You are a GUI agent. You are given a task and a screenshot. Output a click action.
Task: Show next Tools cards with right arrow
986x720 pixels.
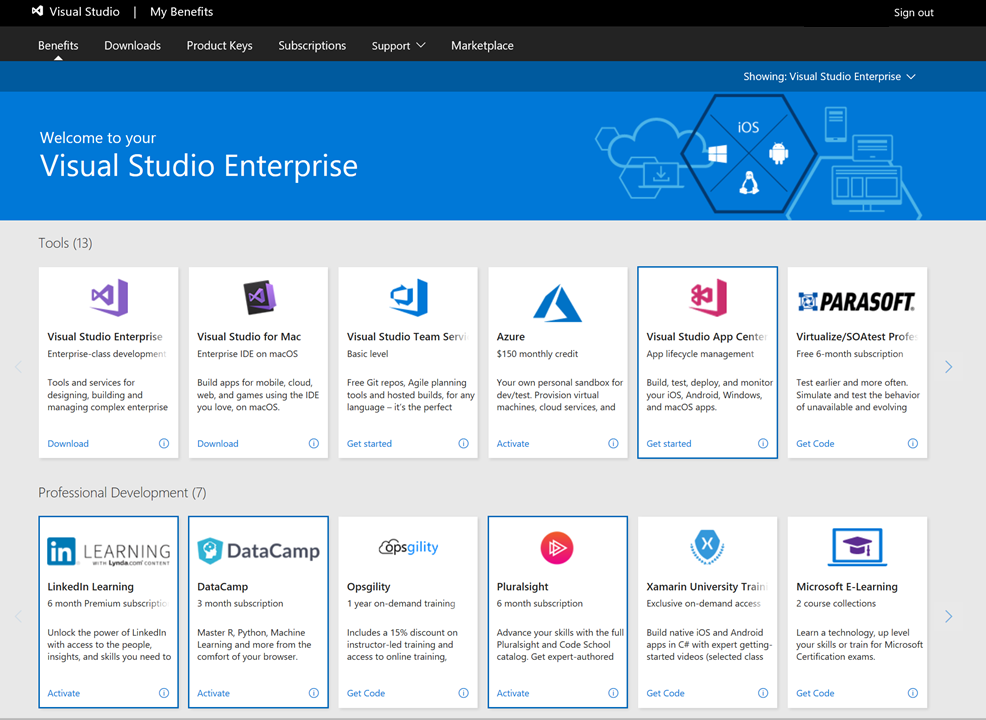(948, 367)
